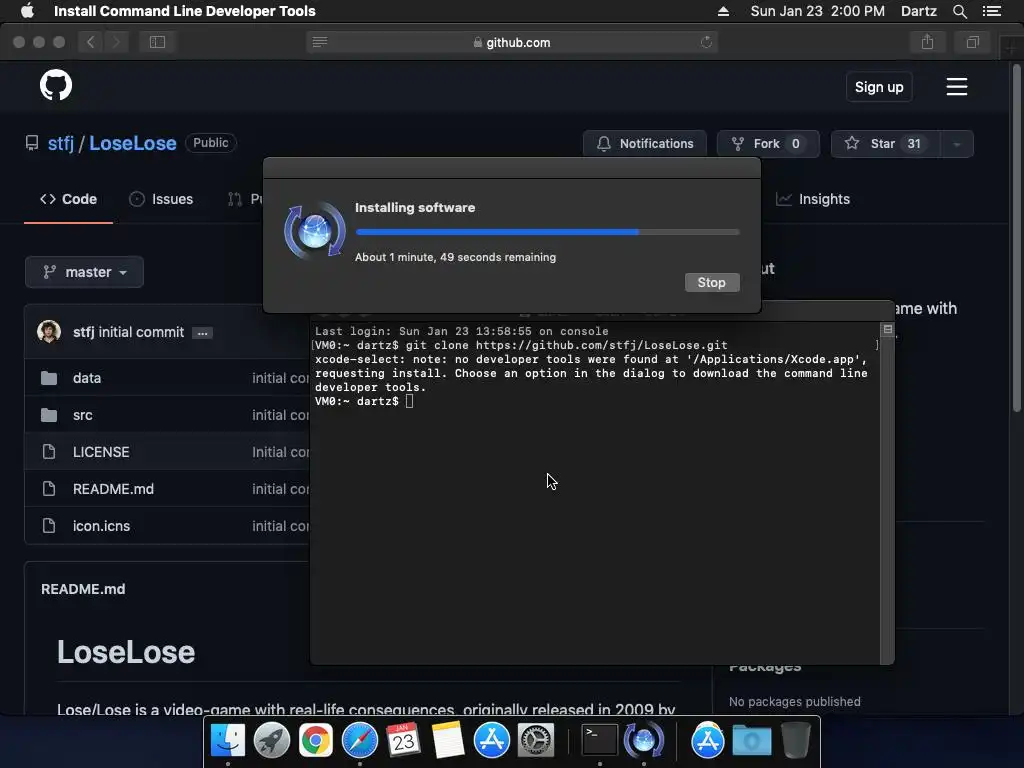
Task: Open Control Center list icon in menu bar
Action: pos(991,11)
